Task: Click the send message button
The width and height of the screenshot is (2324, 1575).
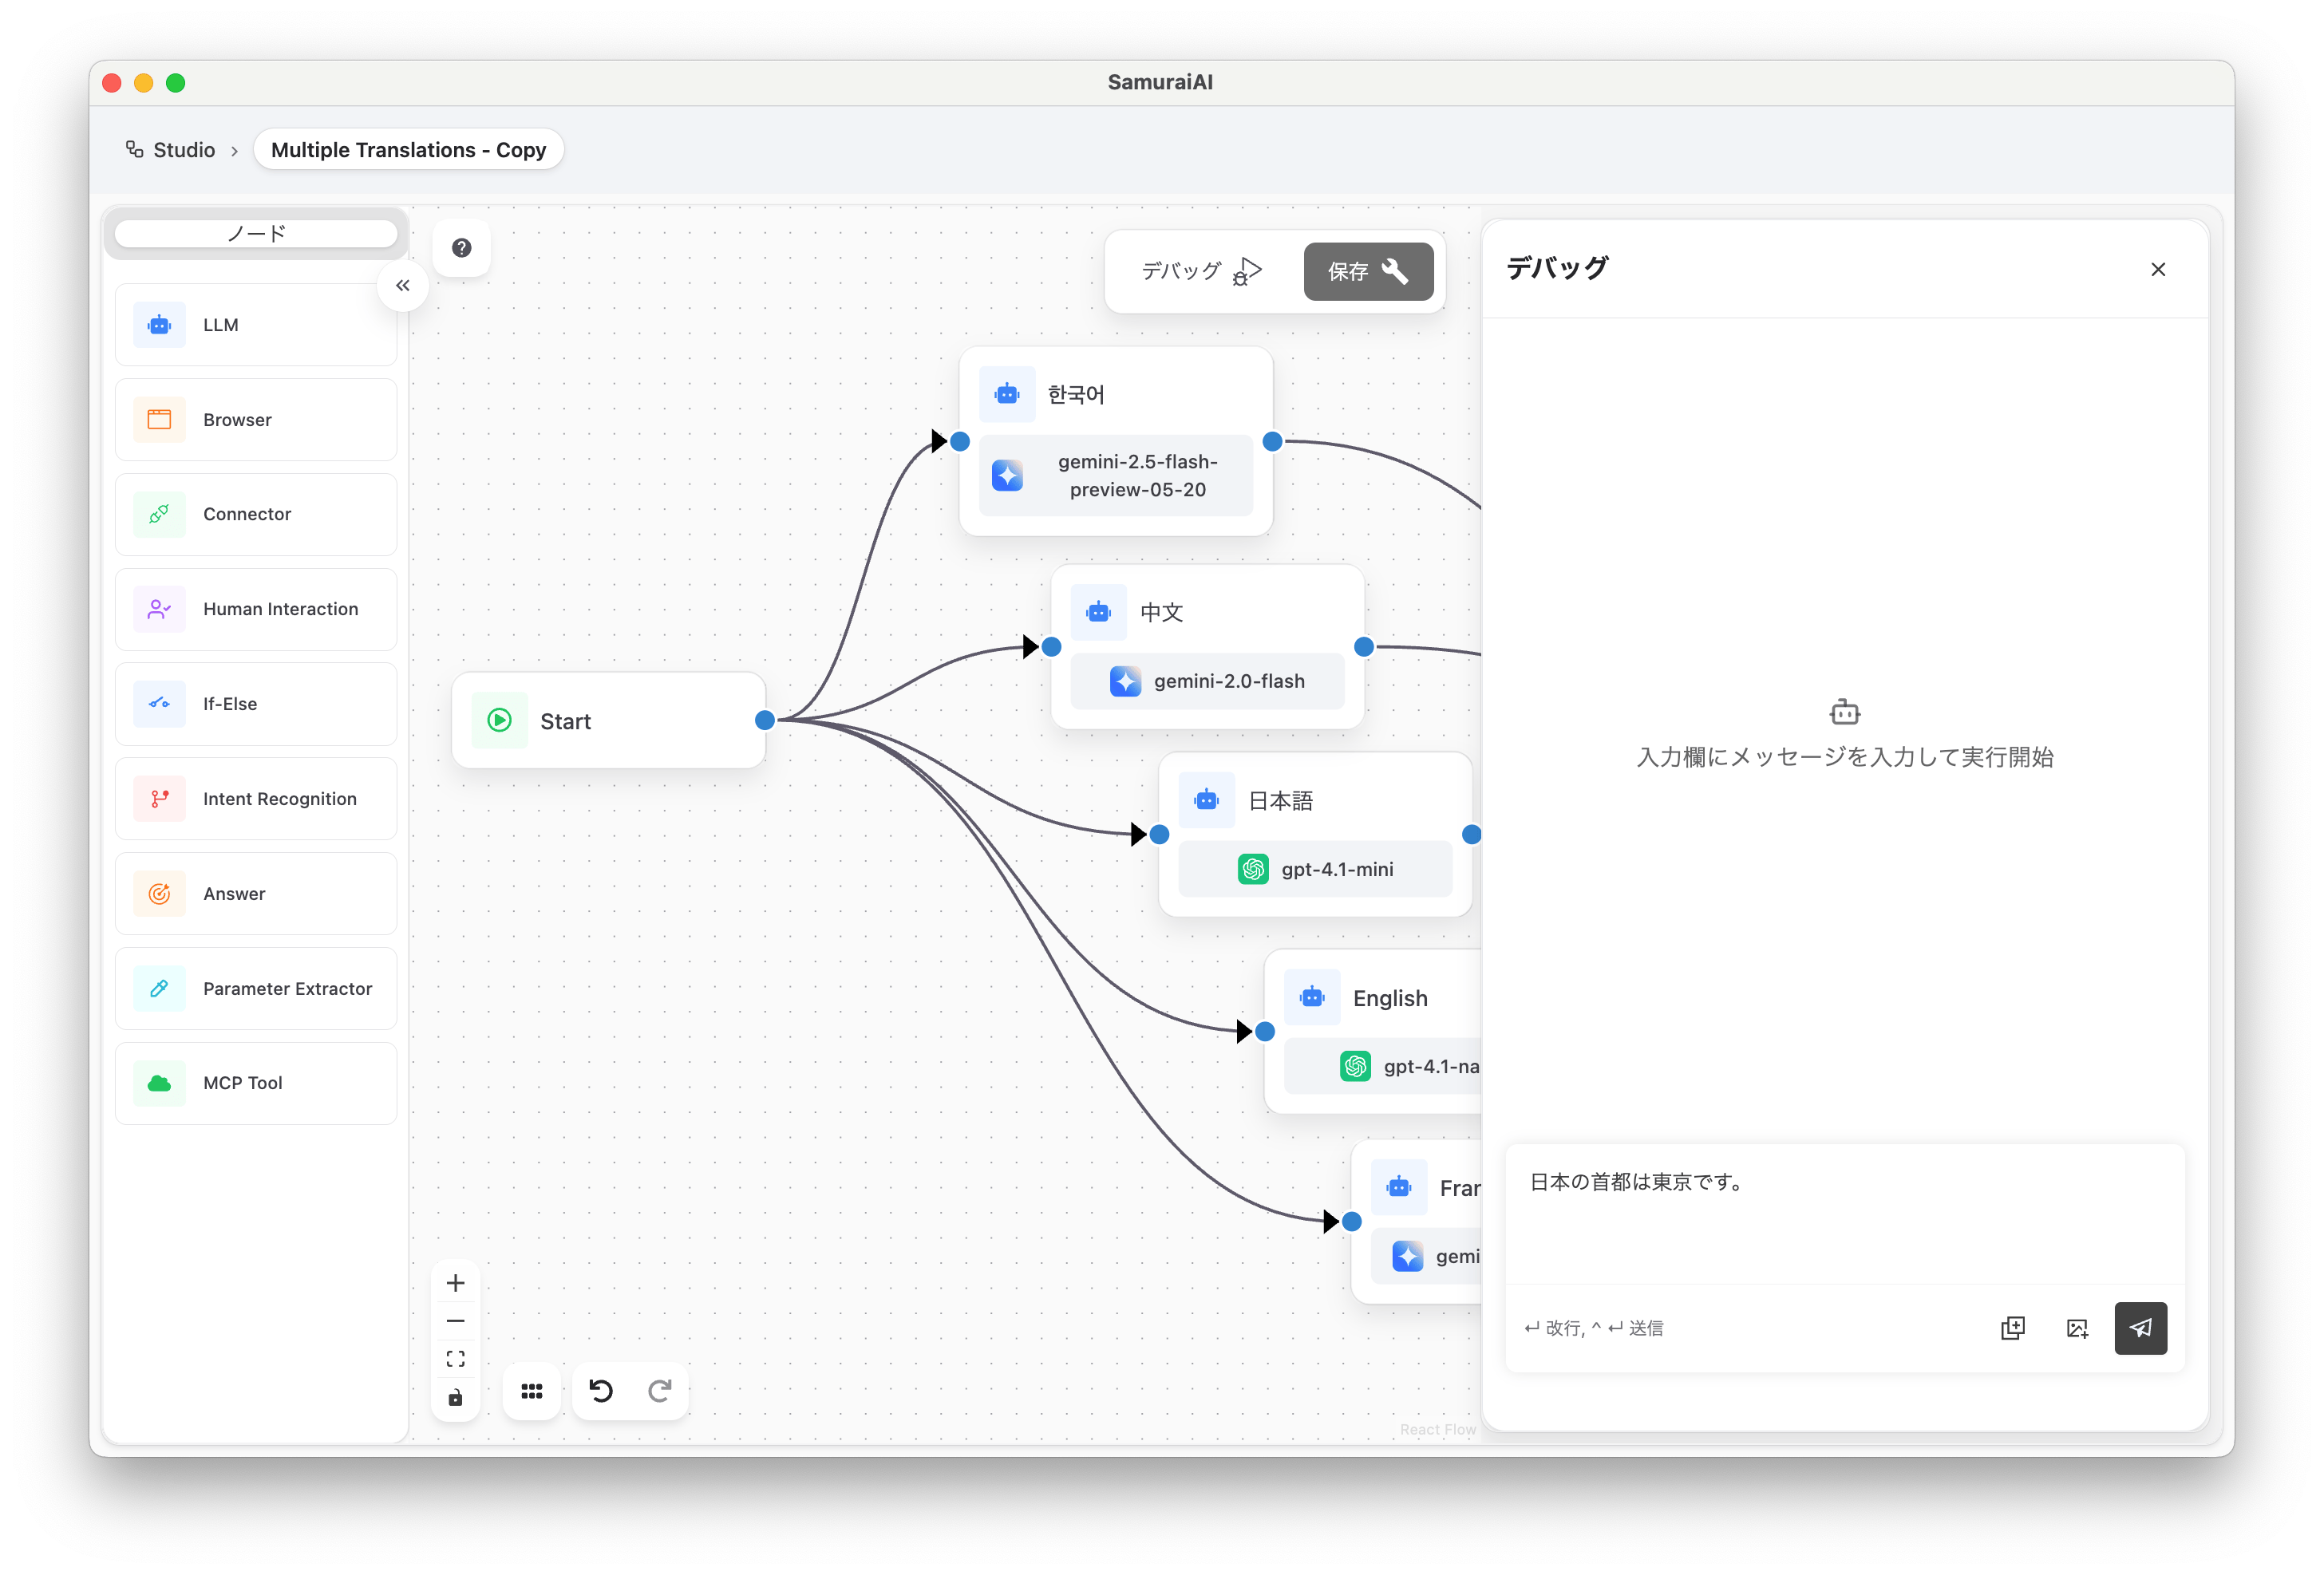Action: click(x=2140, y=1328)
